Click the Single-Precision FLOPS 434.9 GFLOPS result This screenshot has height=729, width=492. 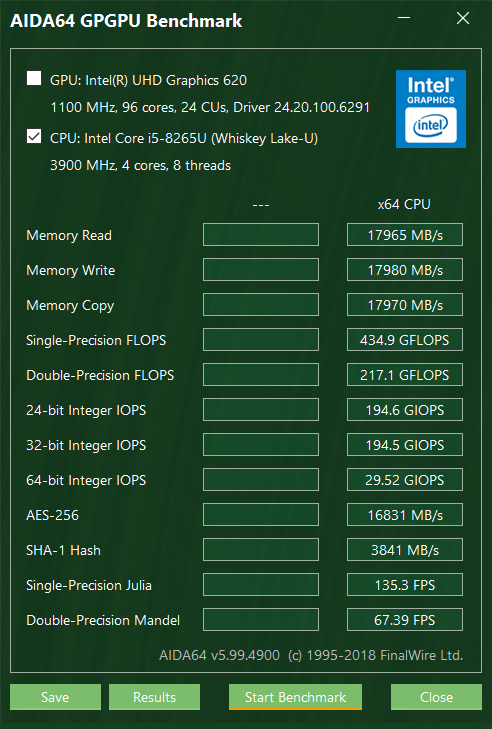click(x=405, y=340)
